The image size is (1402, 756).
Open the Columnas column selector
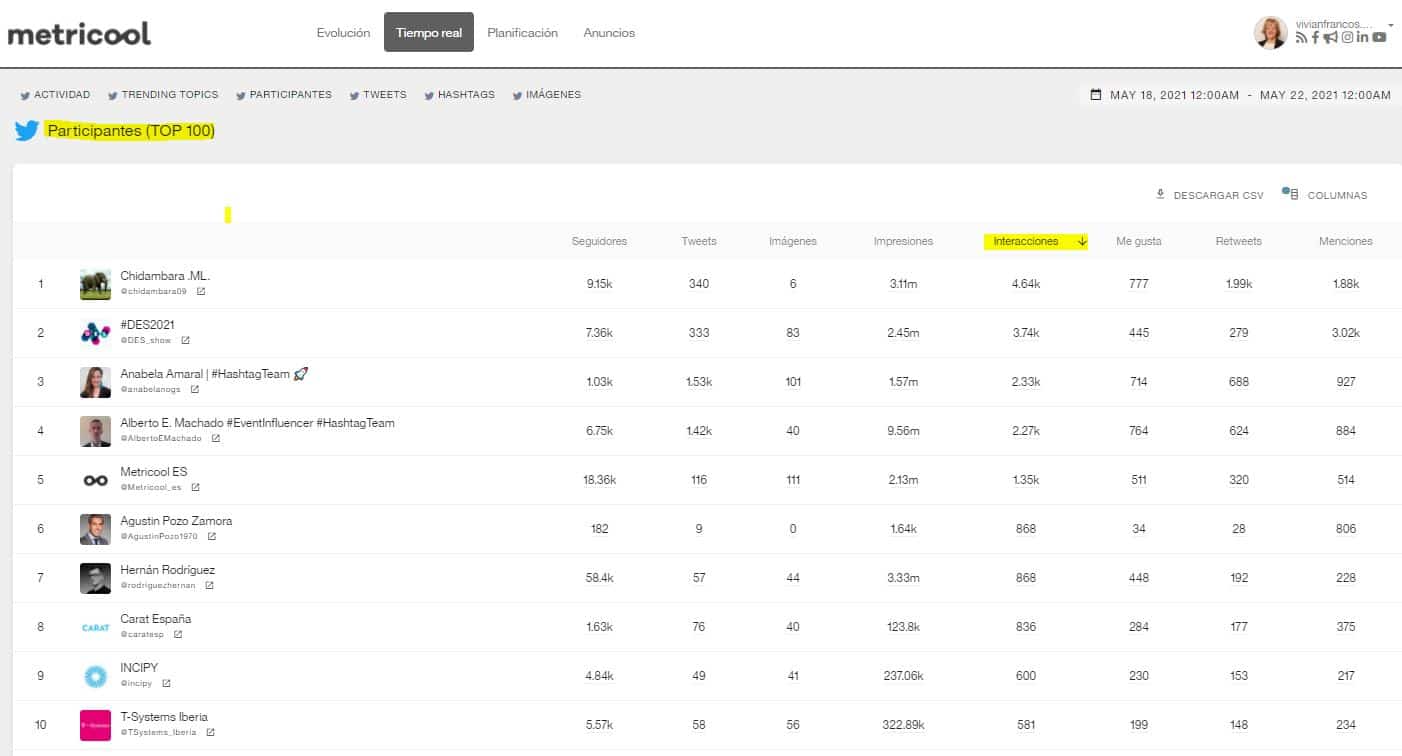(x=1325, y=195)
